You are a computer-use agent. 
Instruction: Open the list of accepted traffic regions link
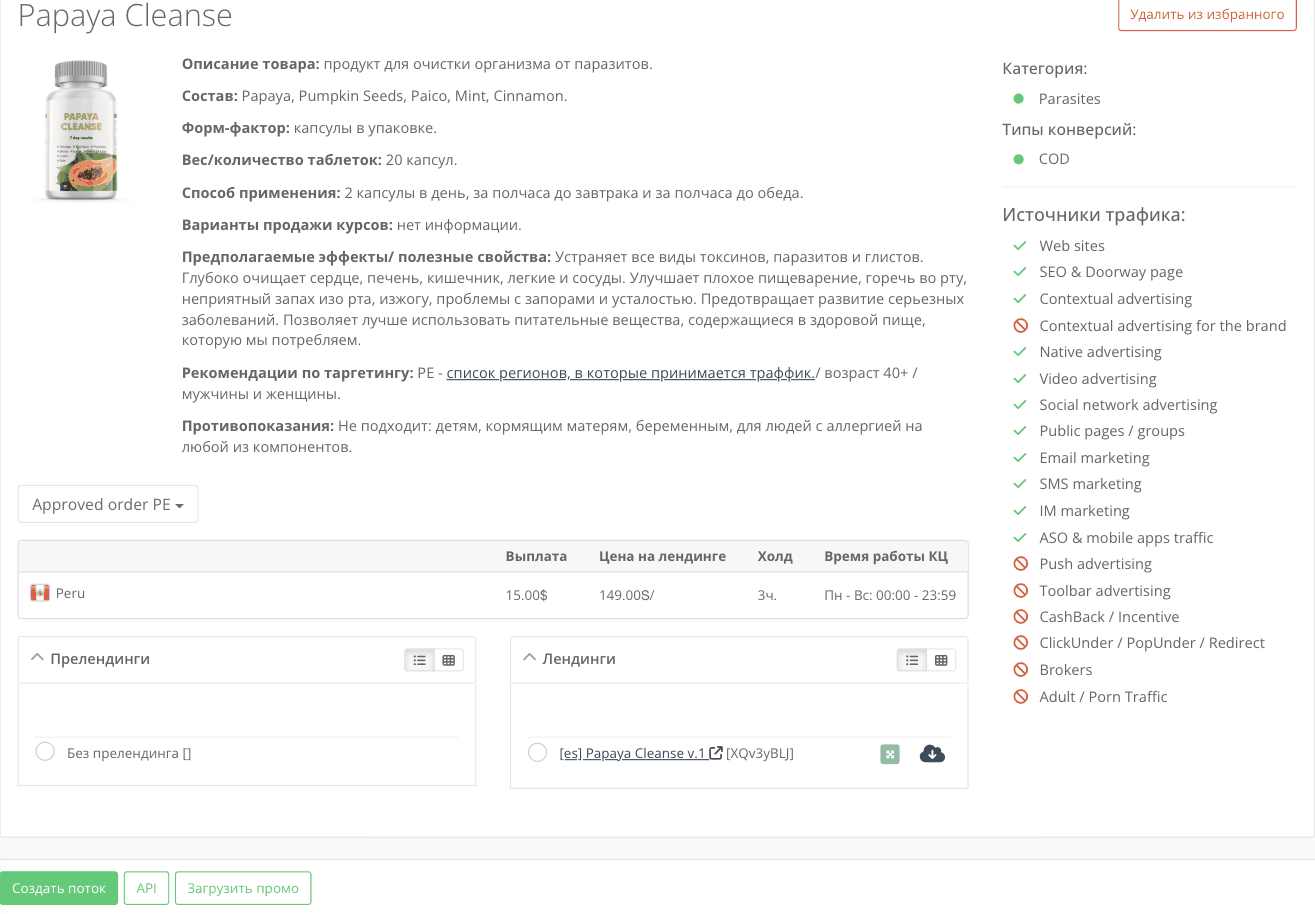[x=631, y=373]
